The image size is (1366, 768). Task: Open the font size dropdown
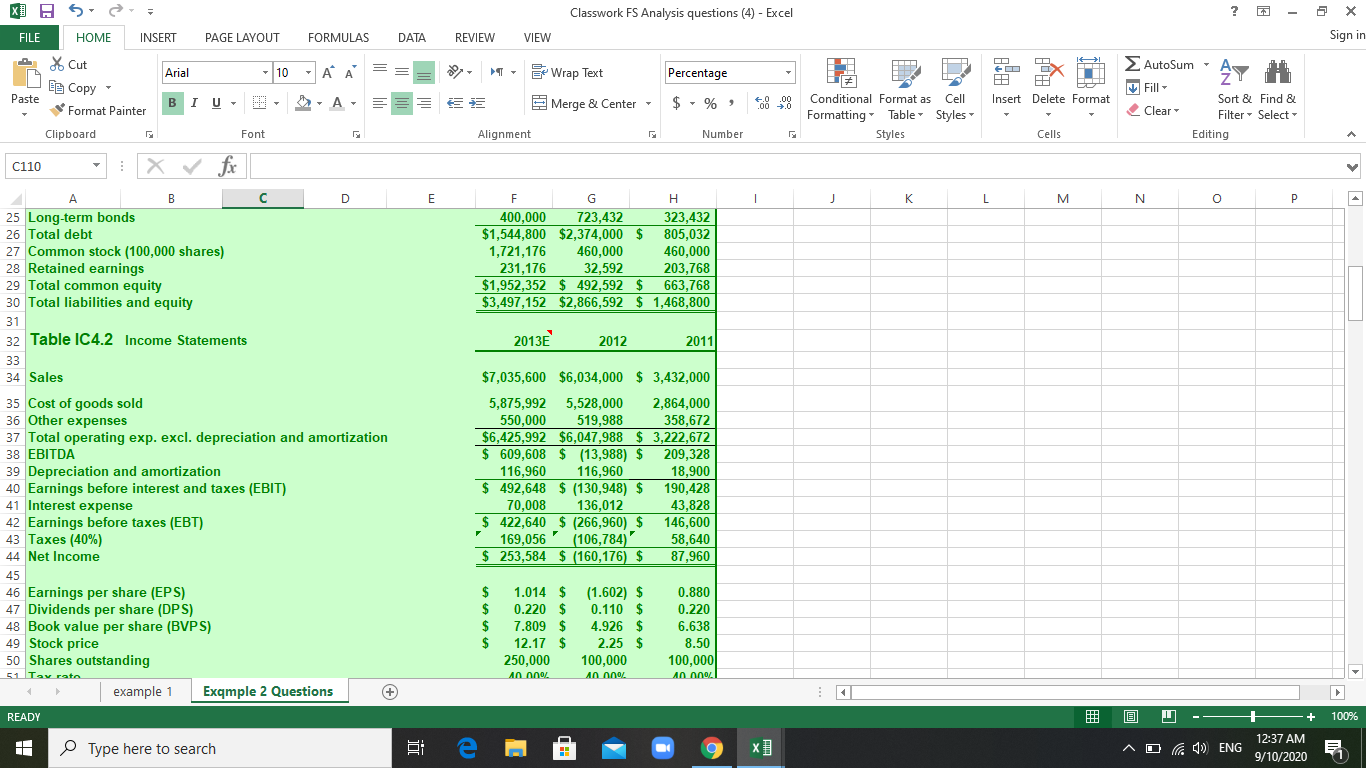pyautogui.click(x=309, y=73)
